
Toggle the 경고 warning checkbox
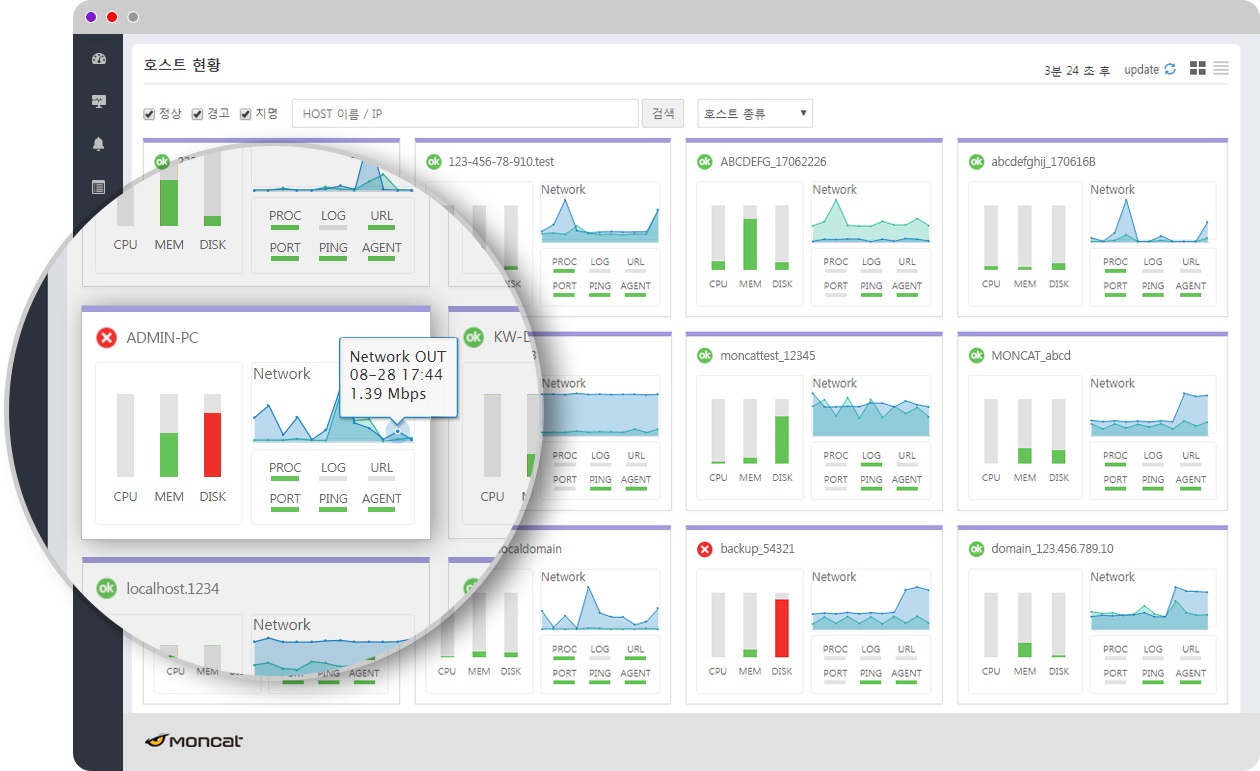197,114
